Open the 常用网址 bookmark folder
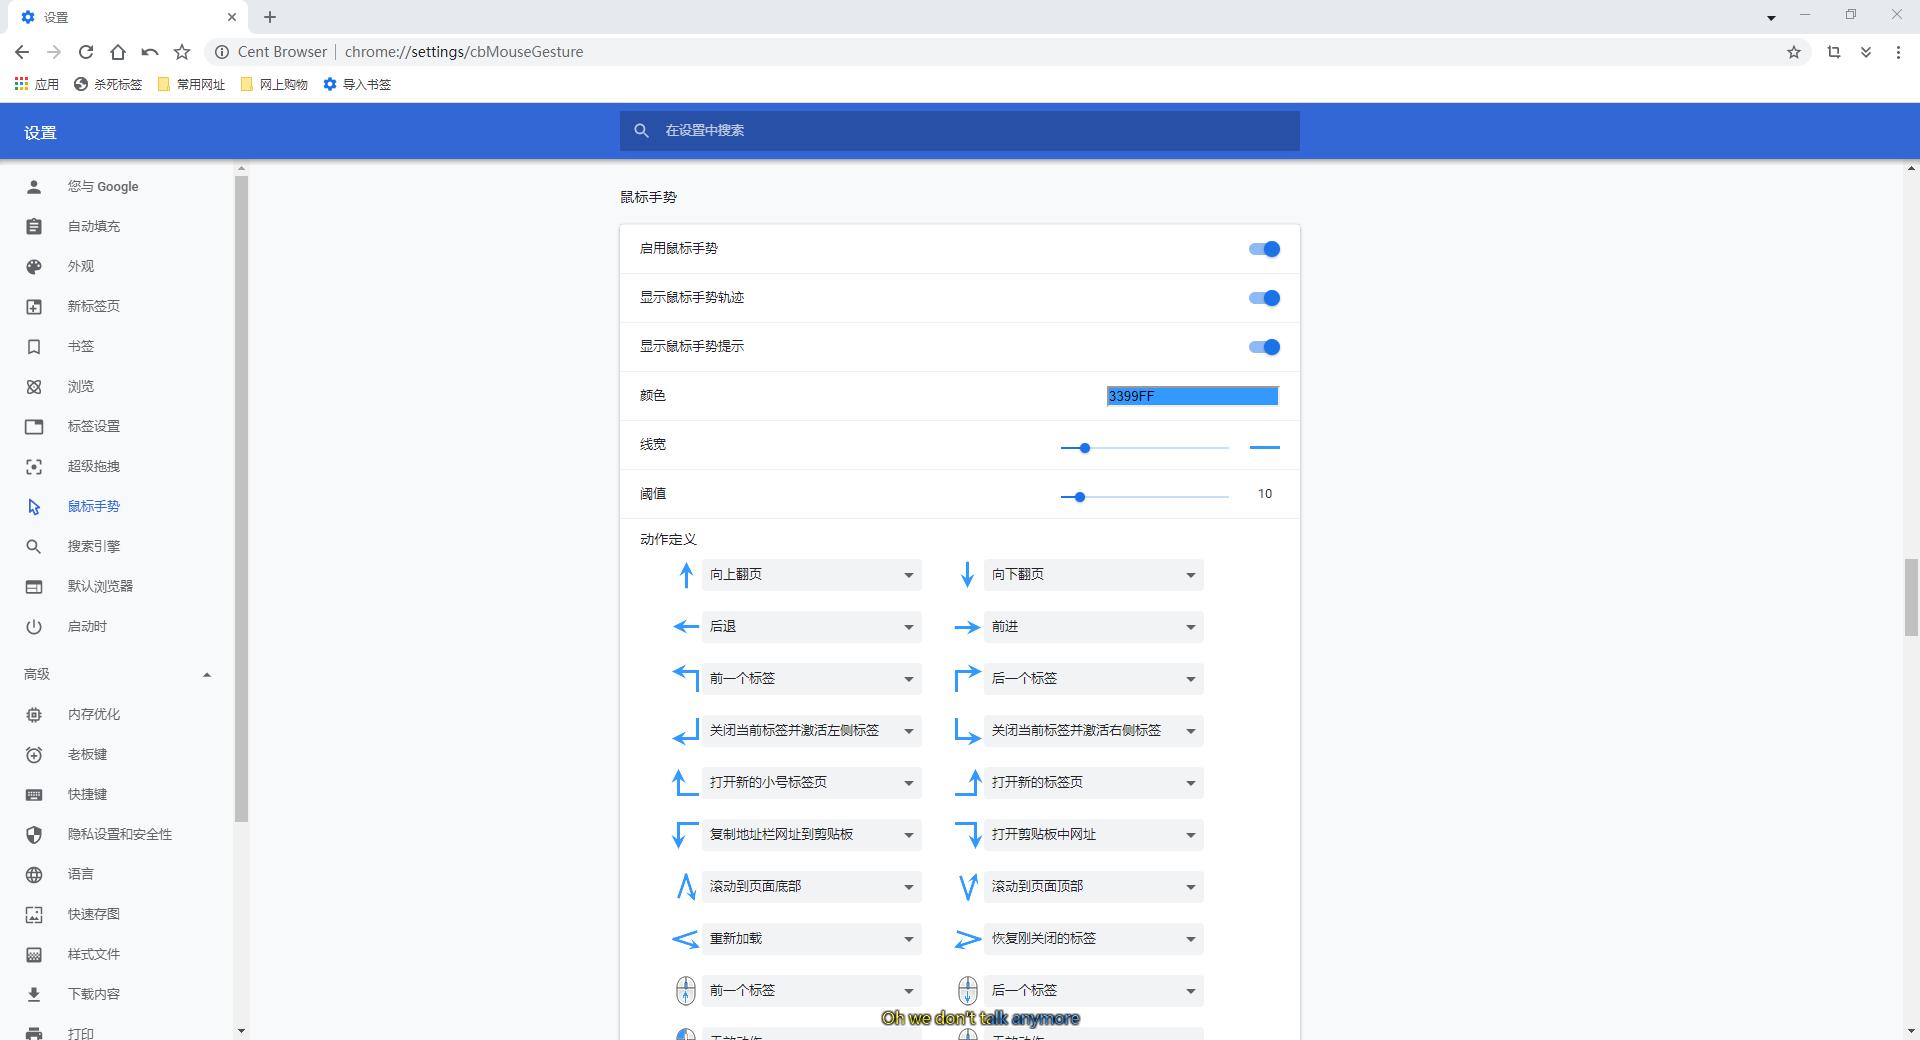This screenshot has width=1920, height=1040. coord(192,85)
